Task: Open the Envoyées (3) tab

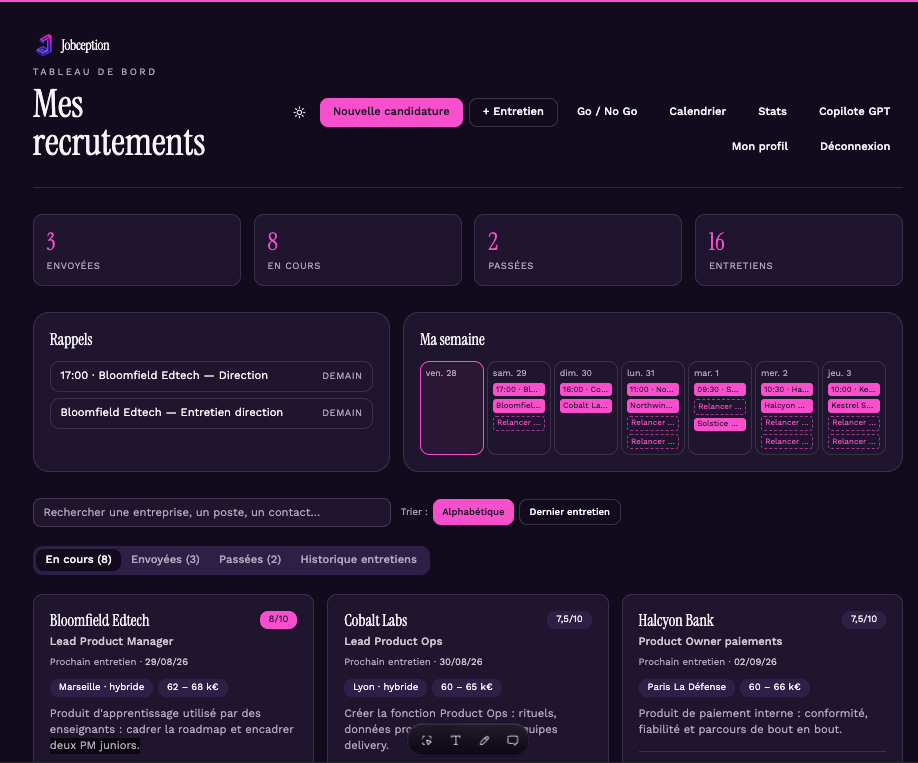Action: pos(165,560)
